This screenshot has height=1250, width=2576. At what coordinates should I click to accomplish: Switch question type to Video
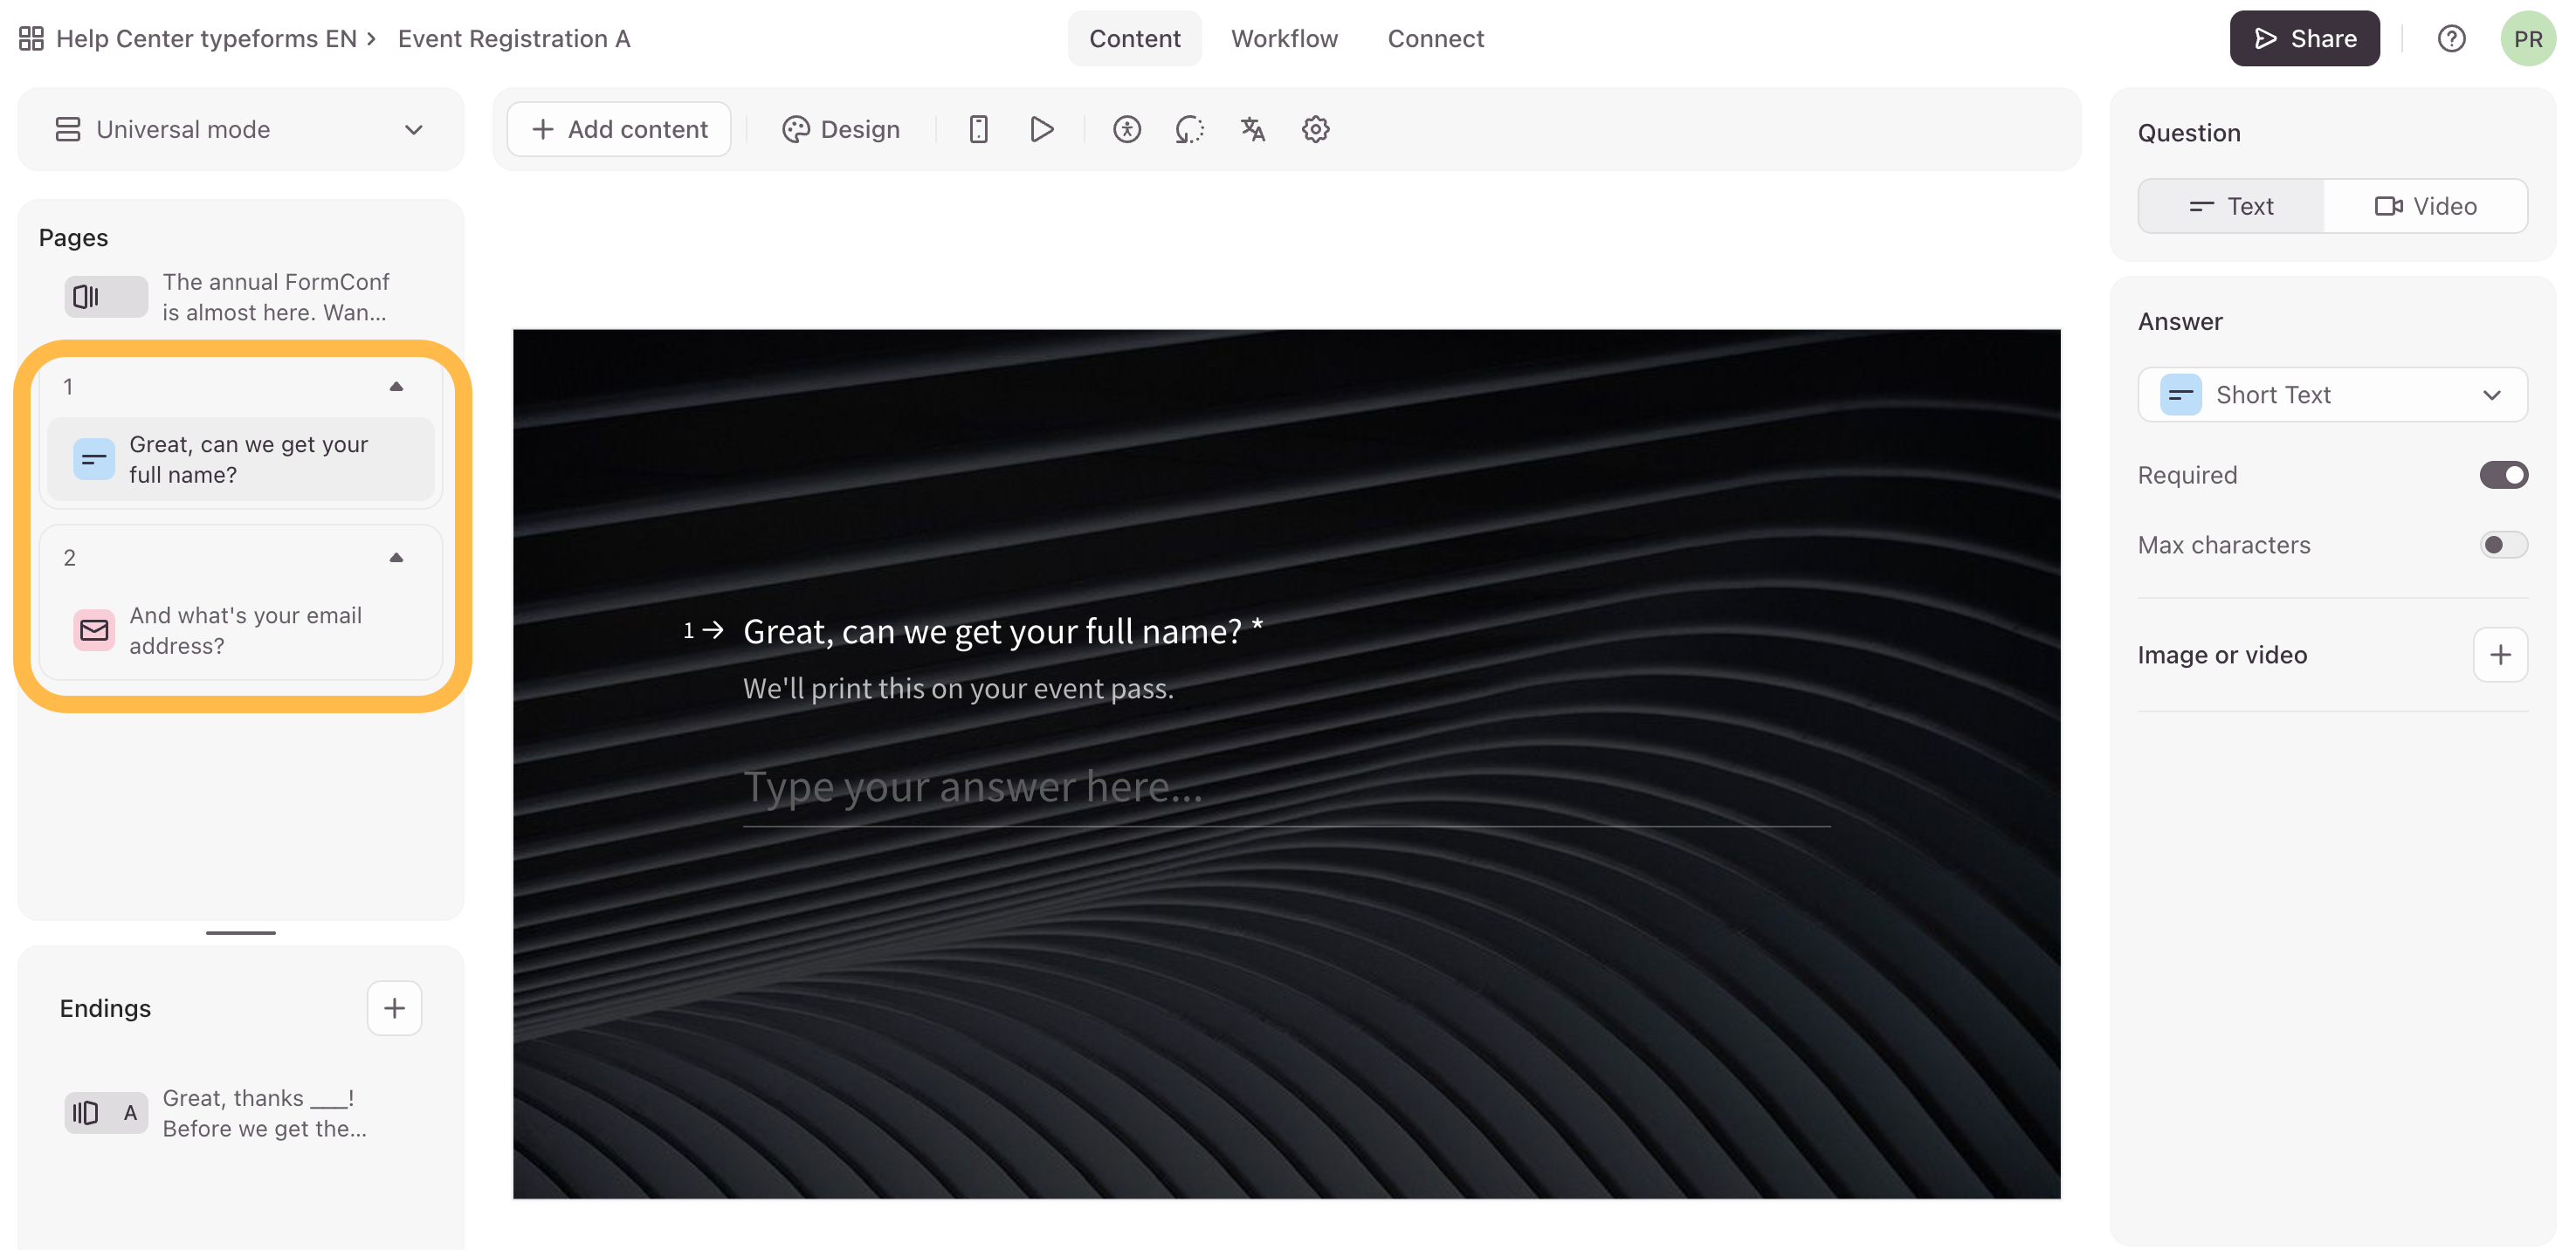2425,206
